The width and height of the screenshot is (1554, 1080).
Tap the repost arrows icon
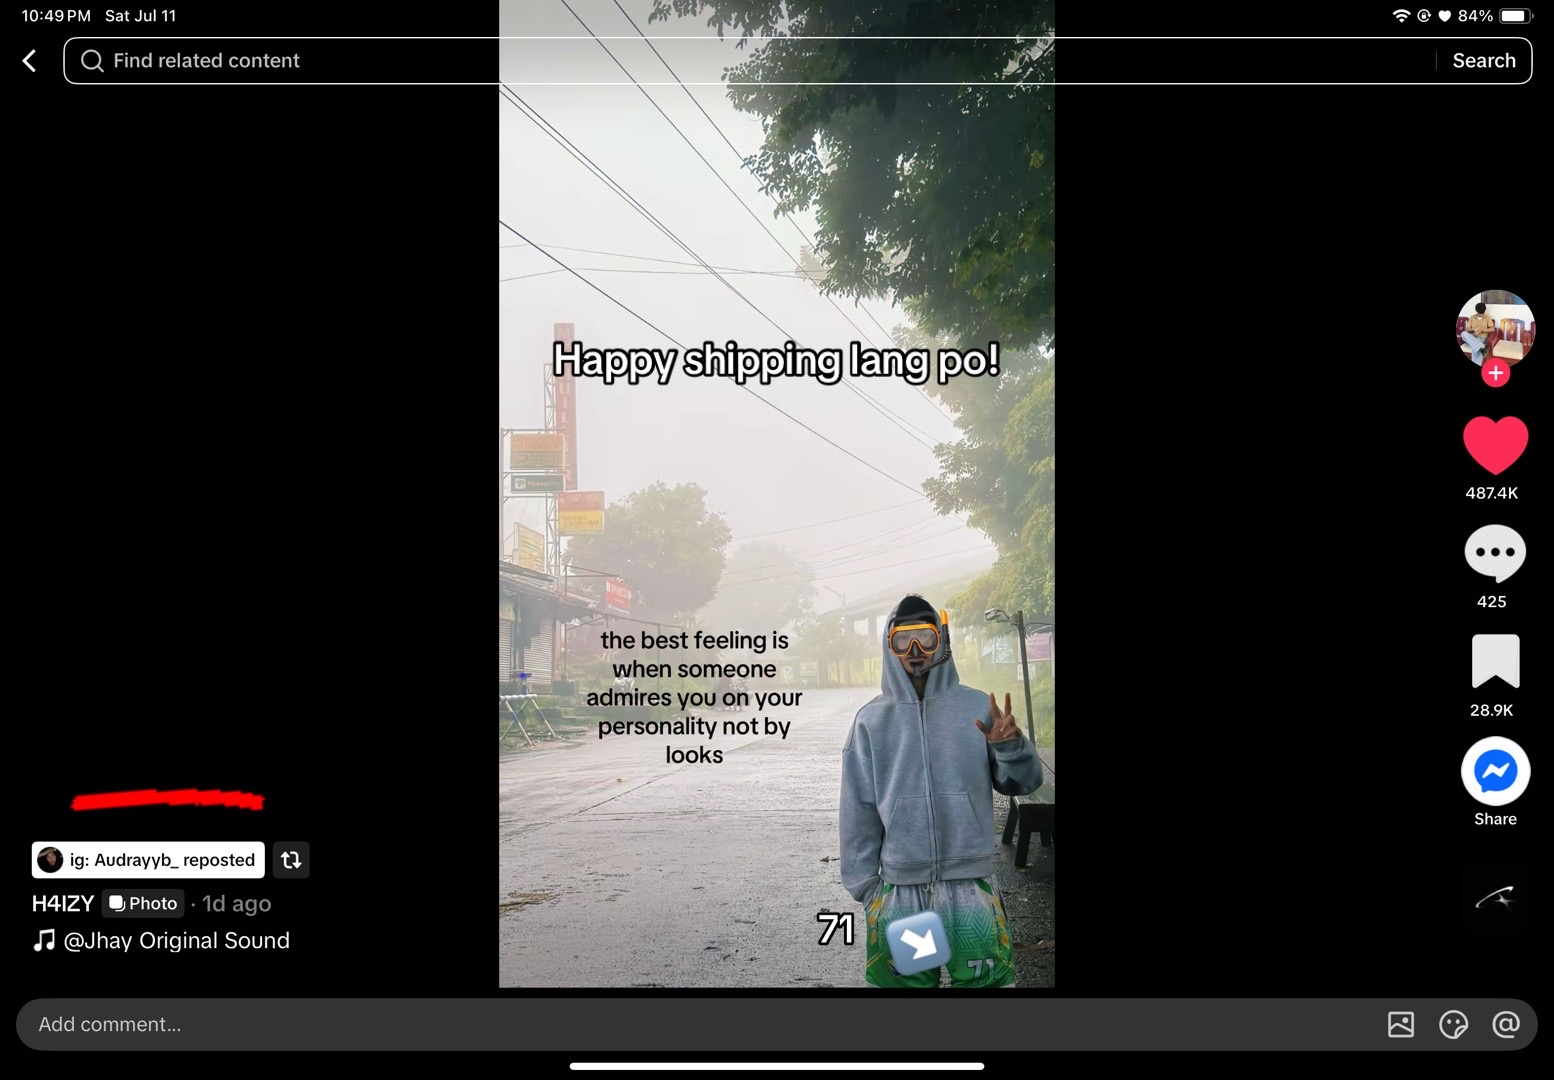click(x=291, y=860)
